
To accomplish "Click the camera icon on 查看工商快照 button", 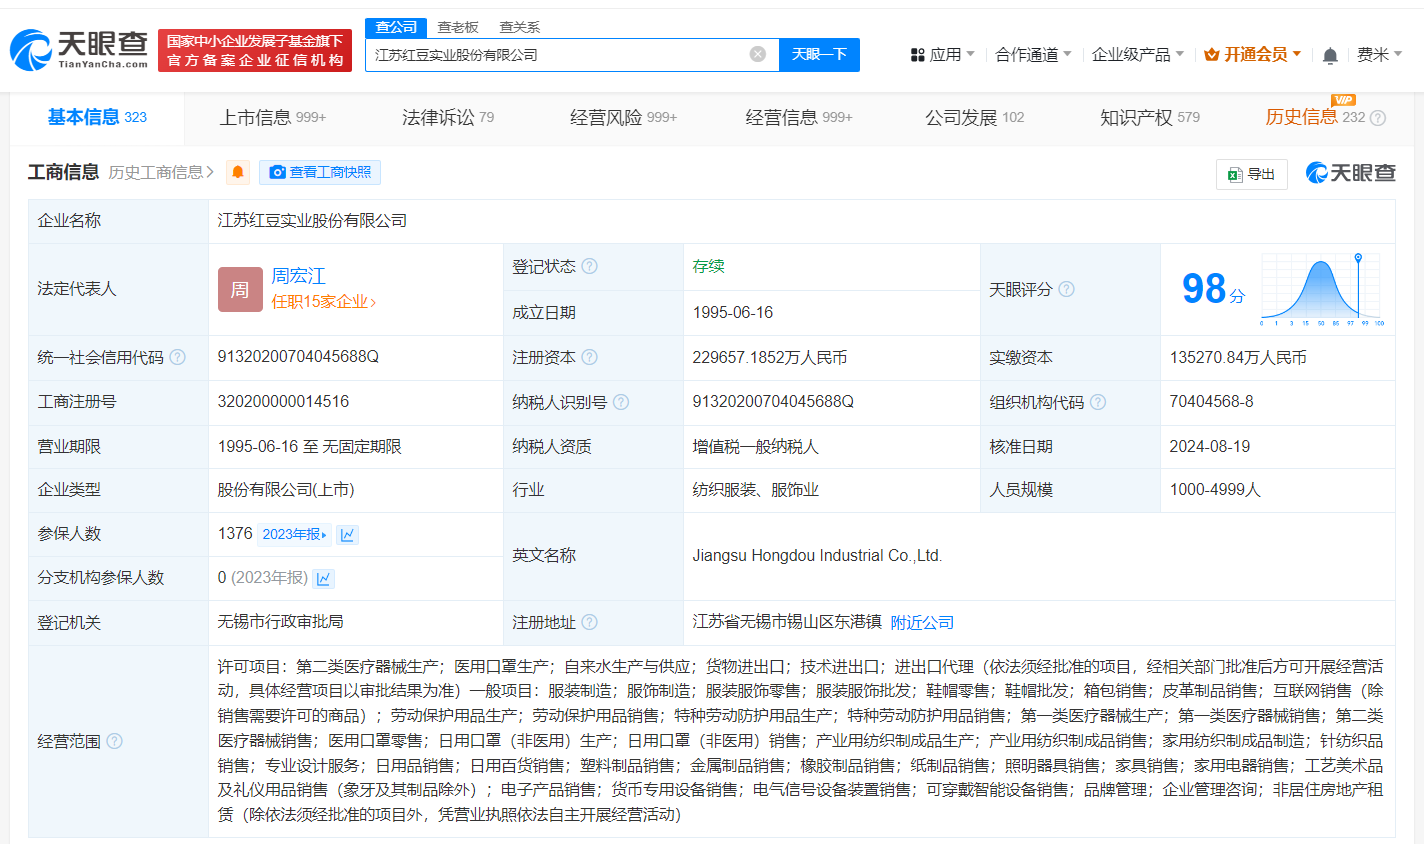I will (x=277, y=173).
